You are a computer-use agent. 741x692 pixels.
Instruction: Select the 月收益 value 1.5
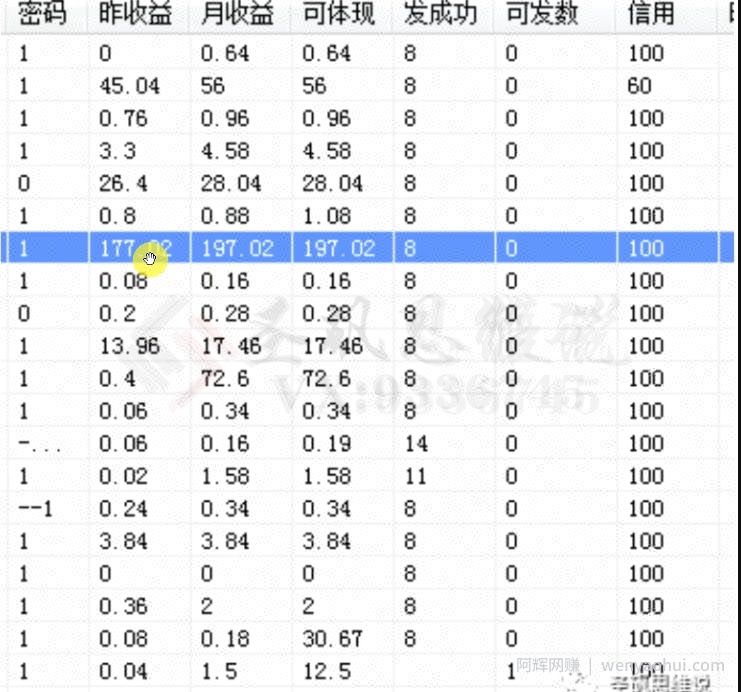click(x=219, y=672)
